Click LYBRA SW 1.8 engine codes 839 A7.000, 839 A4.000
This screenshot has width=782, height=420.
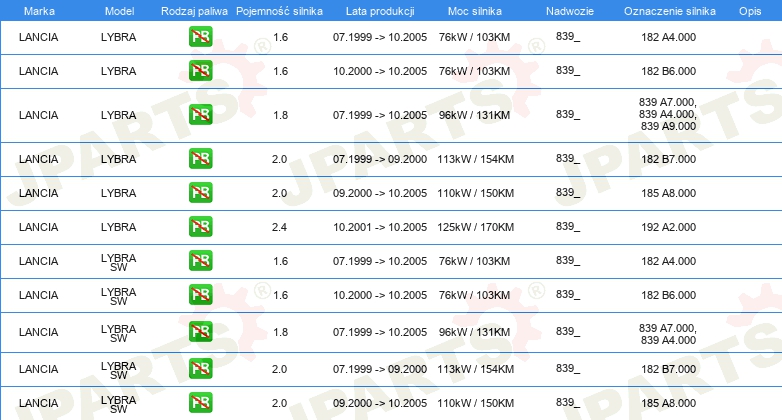tap(668, 334)
